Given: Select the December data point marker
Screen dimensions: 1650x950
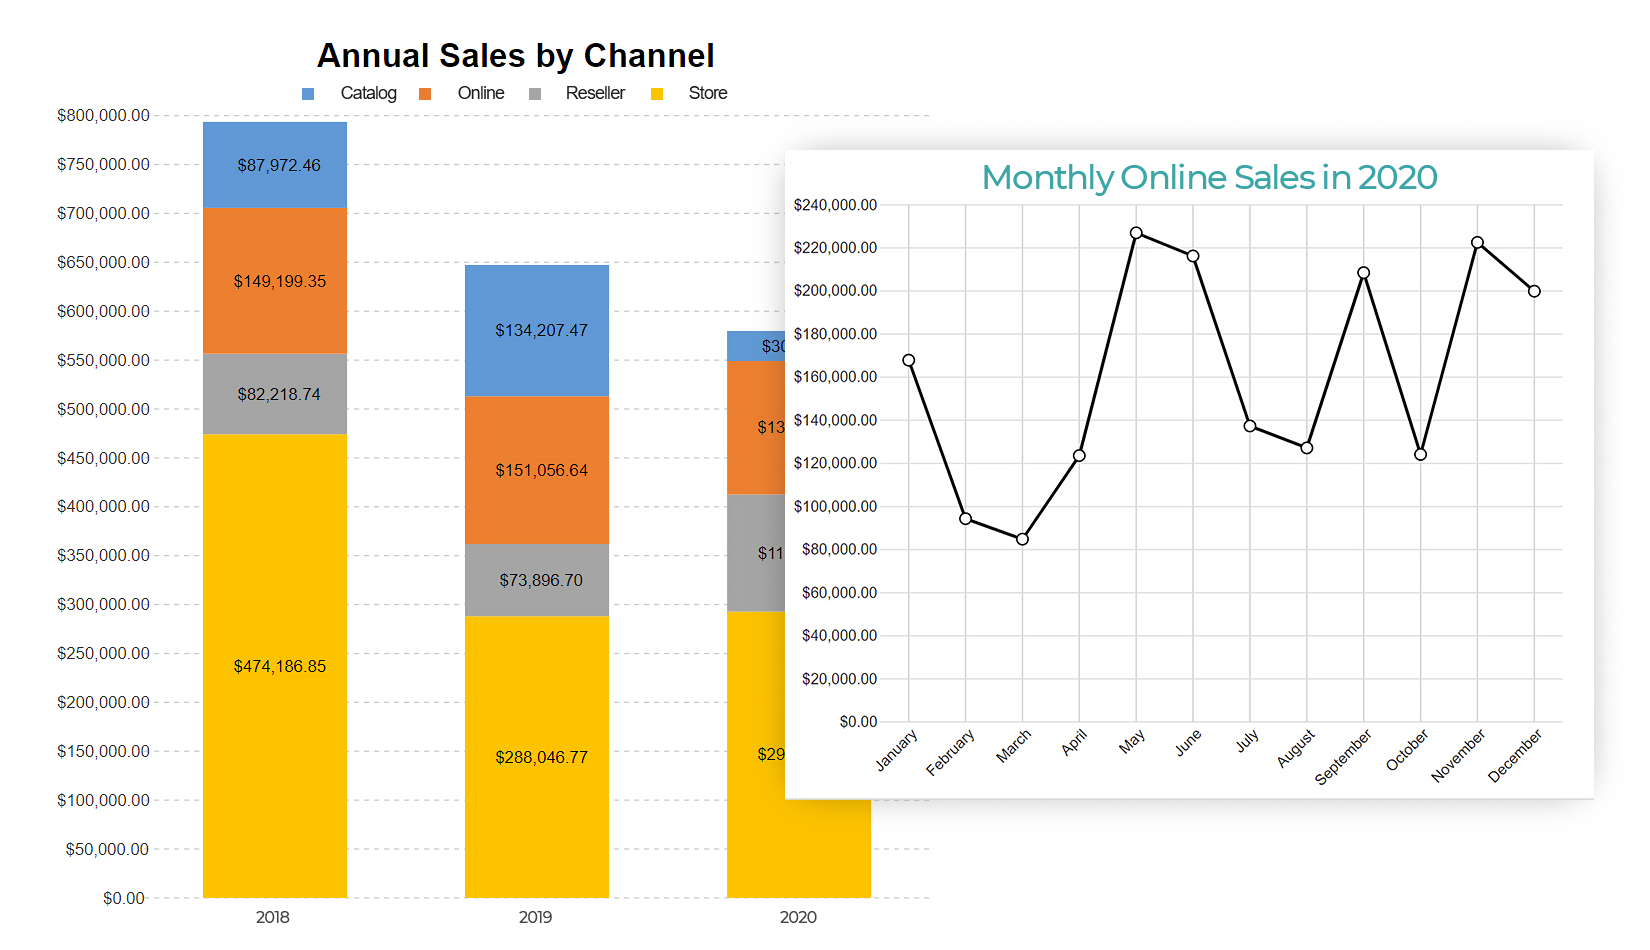Looking at the screenshot, I should pos(1534,291).
